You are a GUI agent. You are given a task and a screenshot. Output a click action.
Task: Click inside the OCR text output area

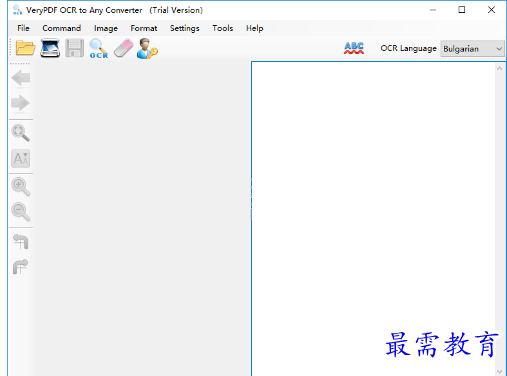point(373,218)
